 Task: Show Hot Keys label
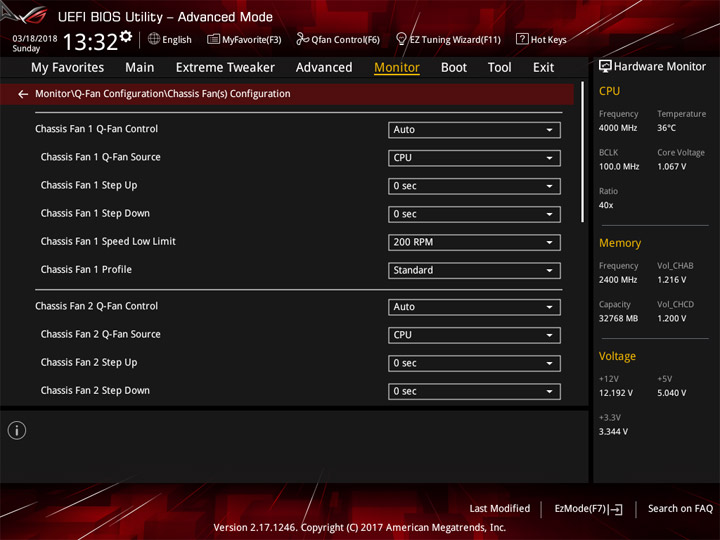point(548,40)
